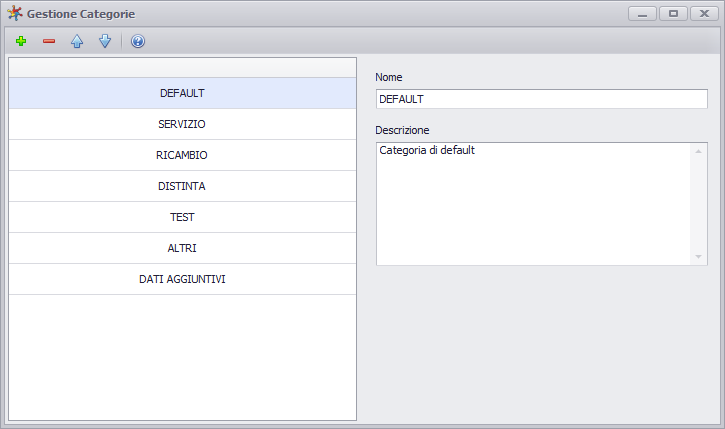Select the DEFAULT category row
Viewport: 725px width, 429px height.
coord(182,93)
